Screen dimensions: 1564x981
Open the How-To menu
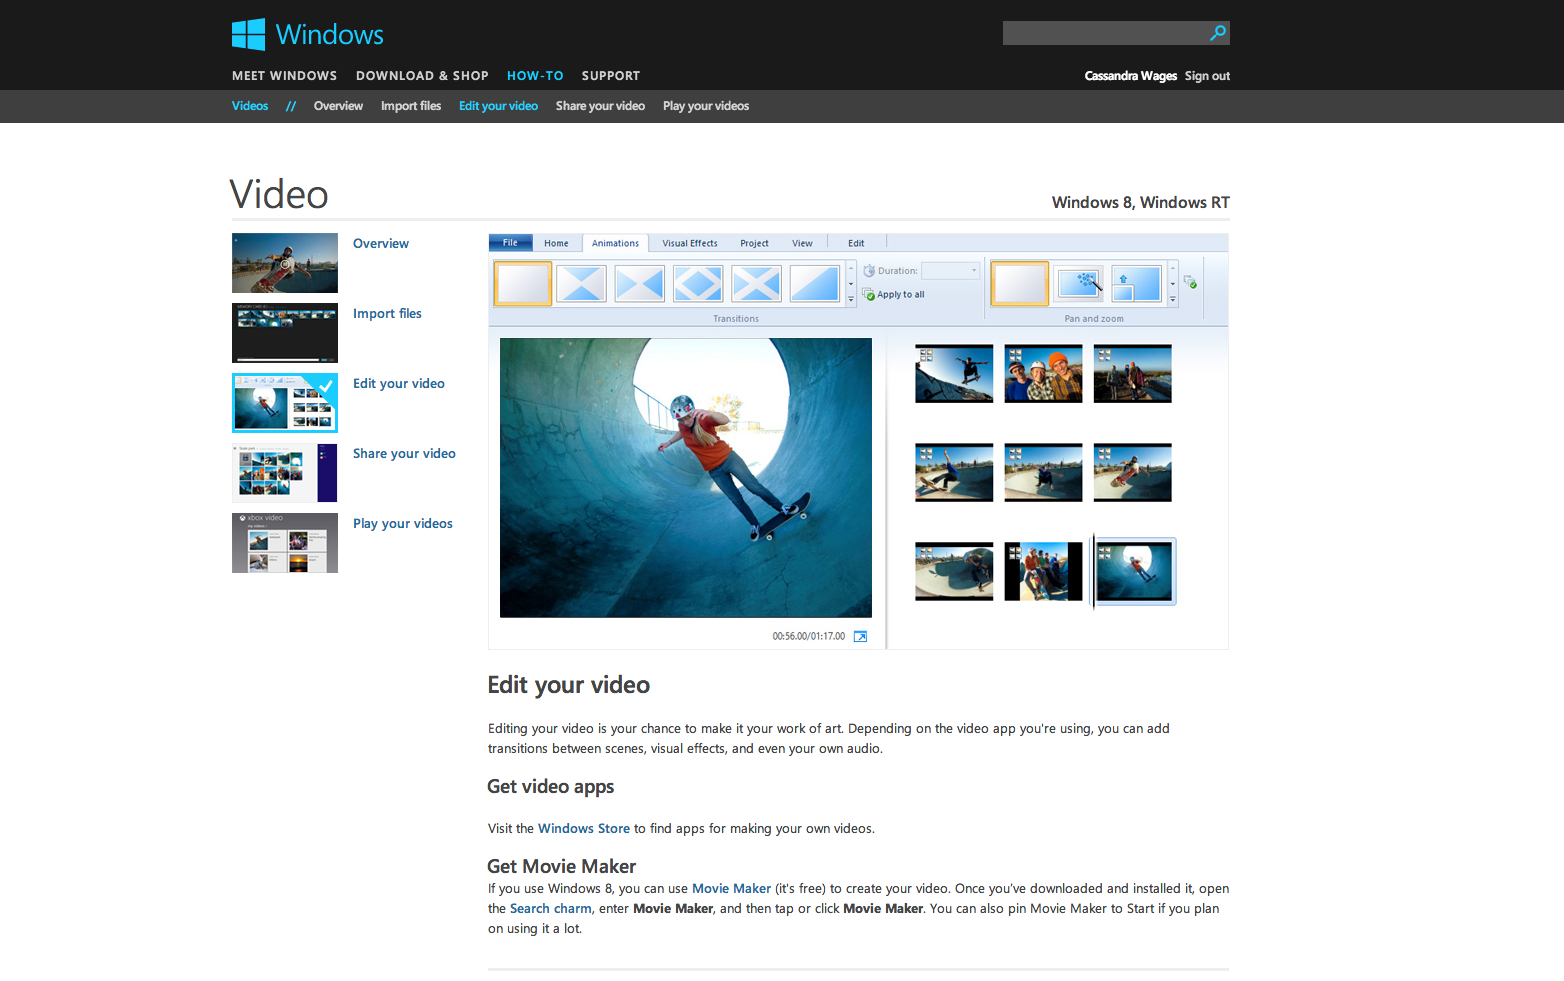coord(535,76)
